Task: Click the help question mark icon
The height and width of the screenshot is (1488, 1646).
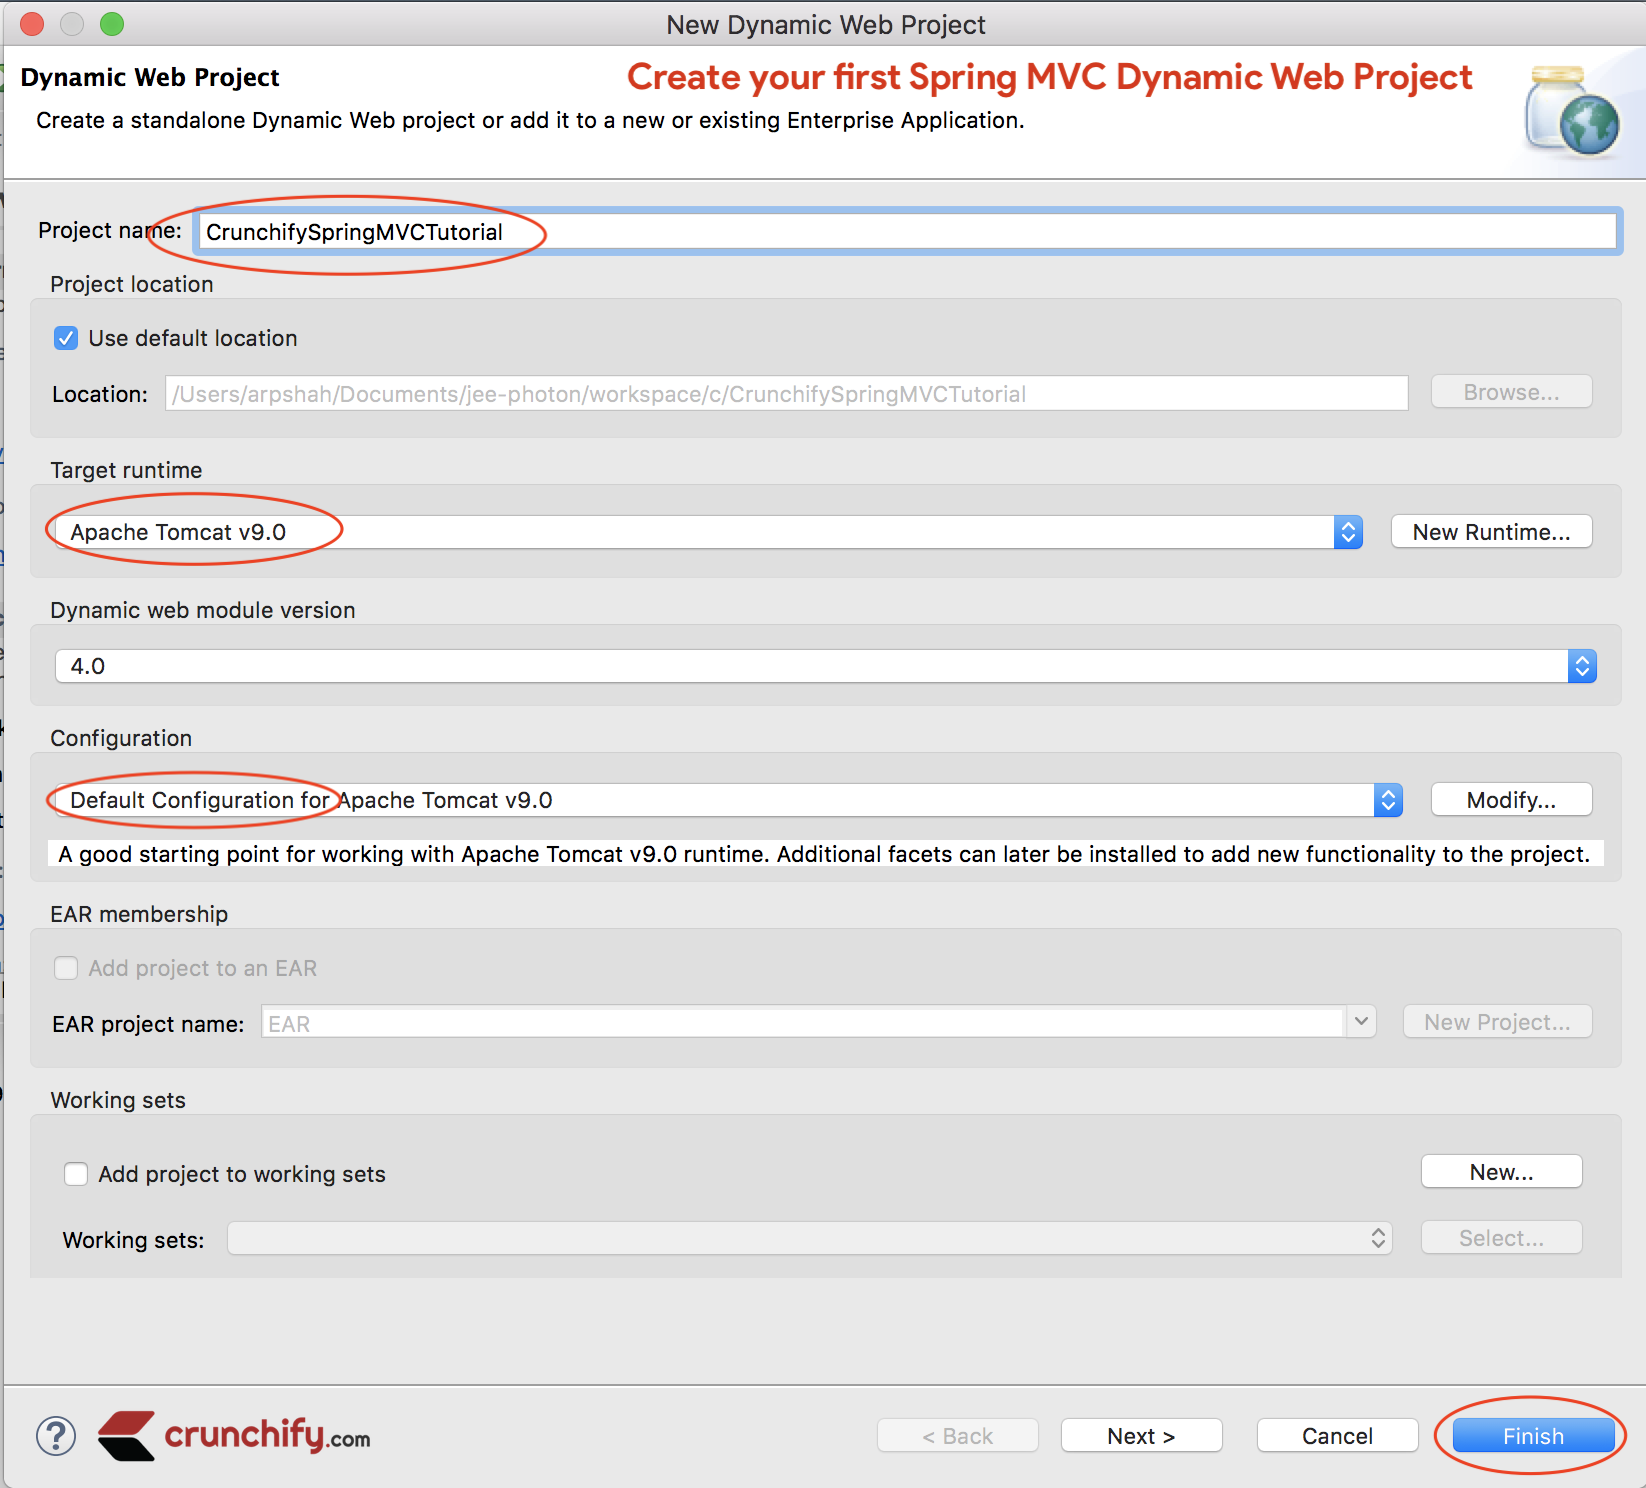Action: [x=56, y=1436]
